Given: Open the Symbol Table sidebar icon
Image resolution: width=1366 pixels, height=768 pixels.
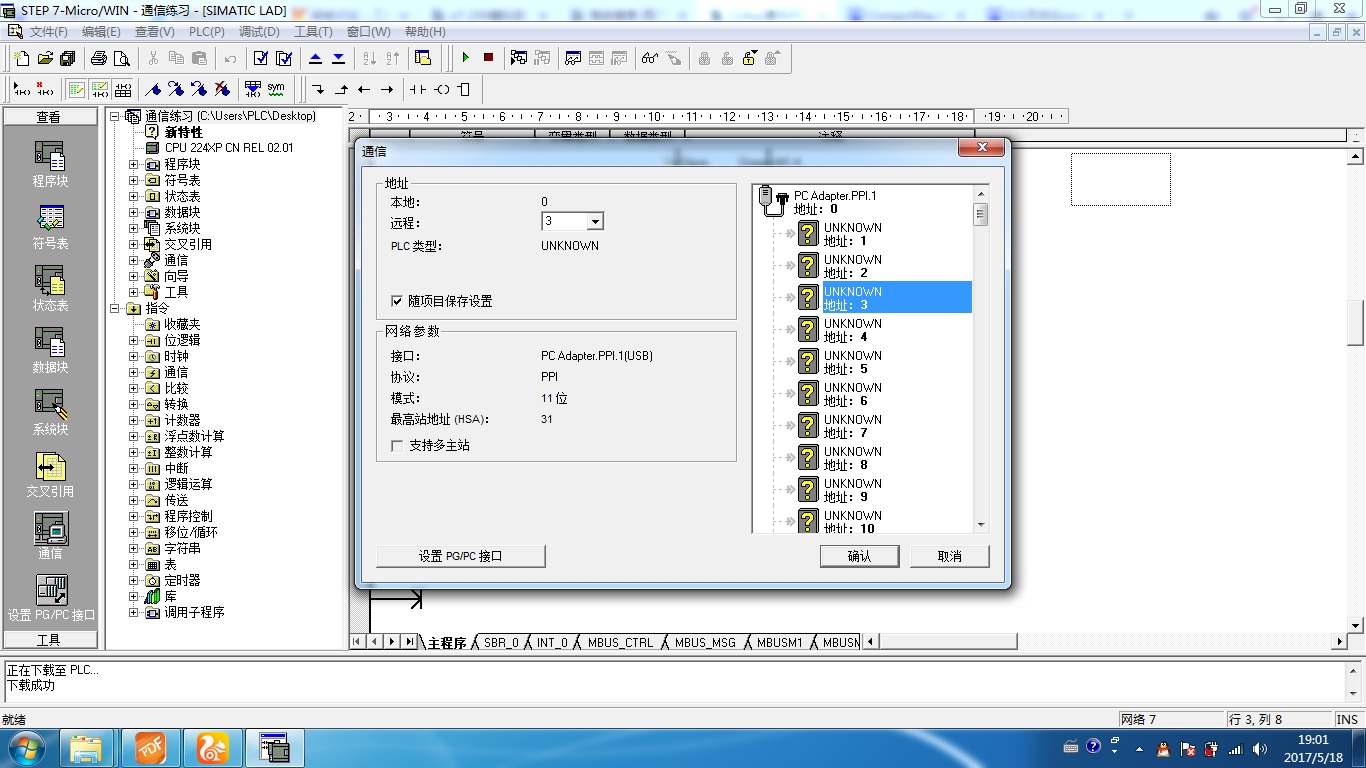Looking at the screenshot, I should point(50,226).
